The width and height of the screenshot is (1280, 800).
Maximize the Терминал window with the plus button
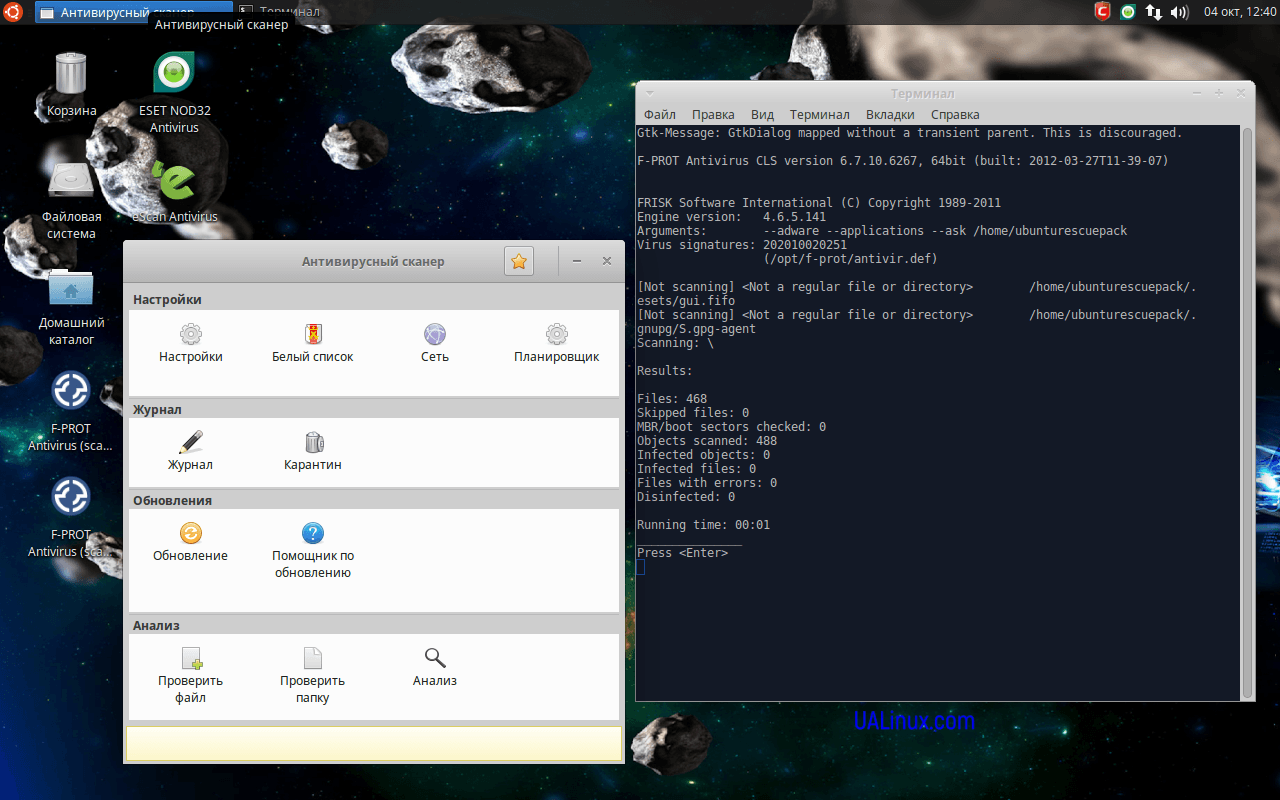(x=1219, y=93)
